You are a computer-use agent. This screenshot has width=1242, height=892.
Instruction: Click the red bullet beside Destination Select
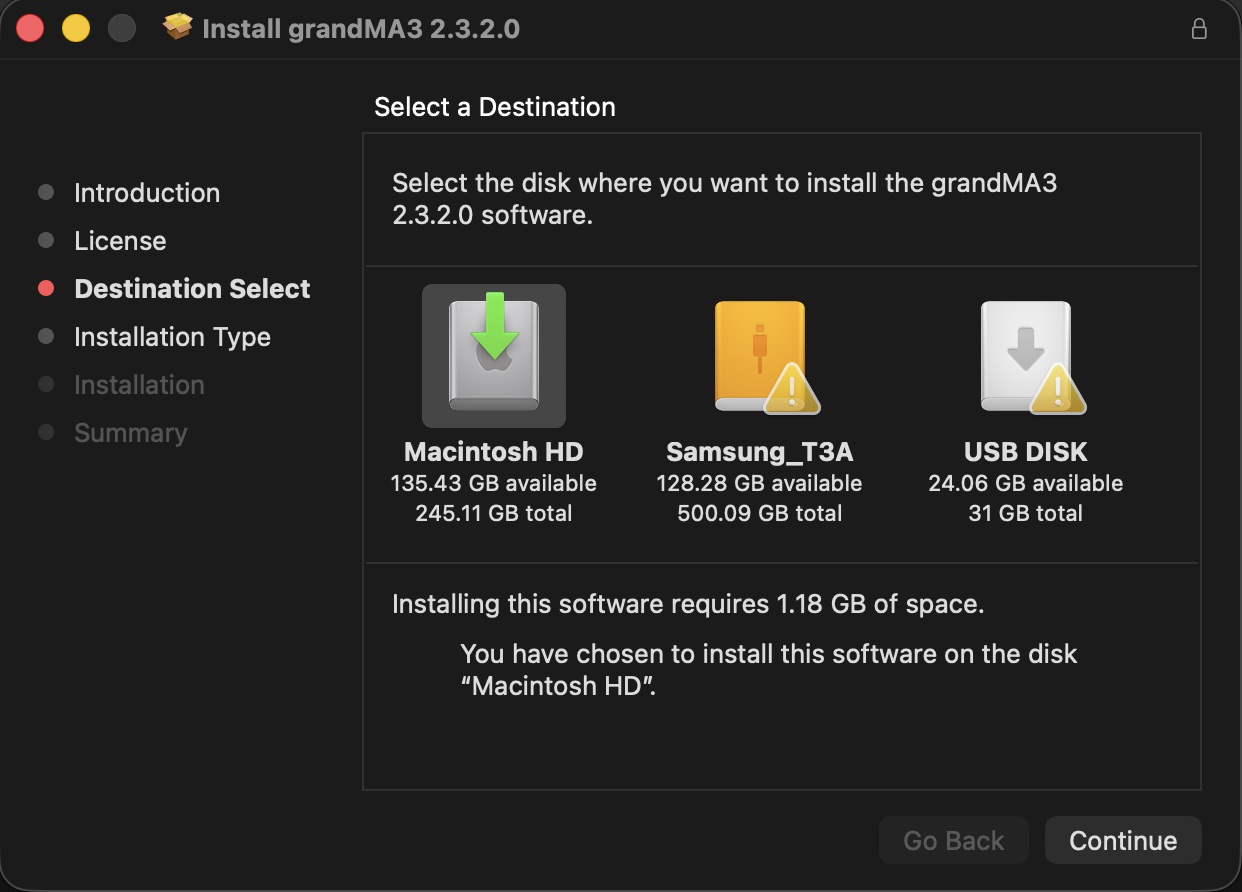pos(46,288)
